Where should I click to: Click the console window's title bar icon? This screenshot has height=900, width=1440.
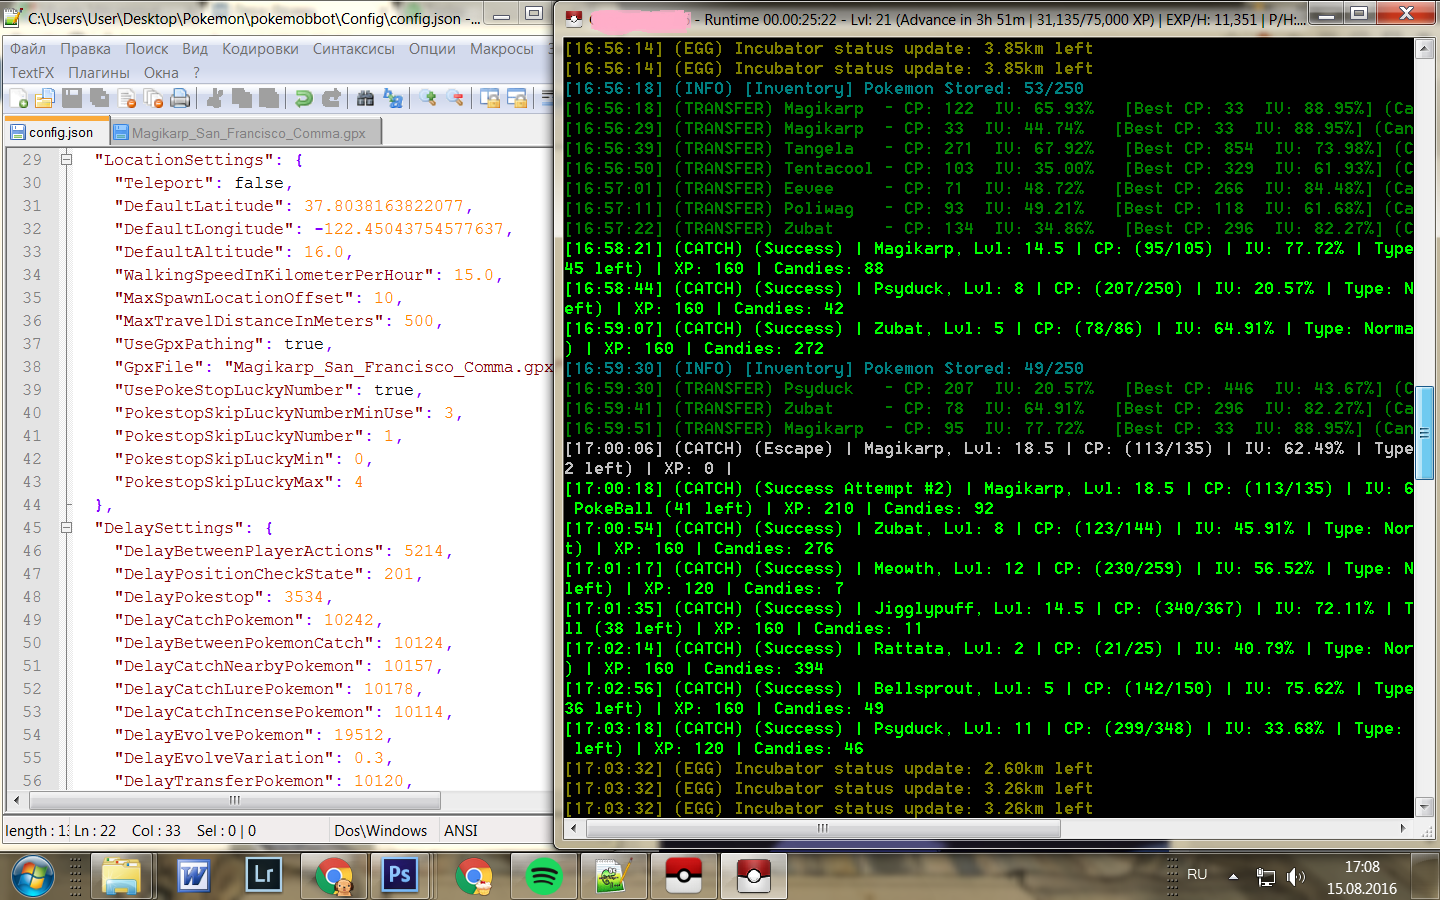pos(574,19)
